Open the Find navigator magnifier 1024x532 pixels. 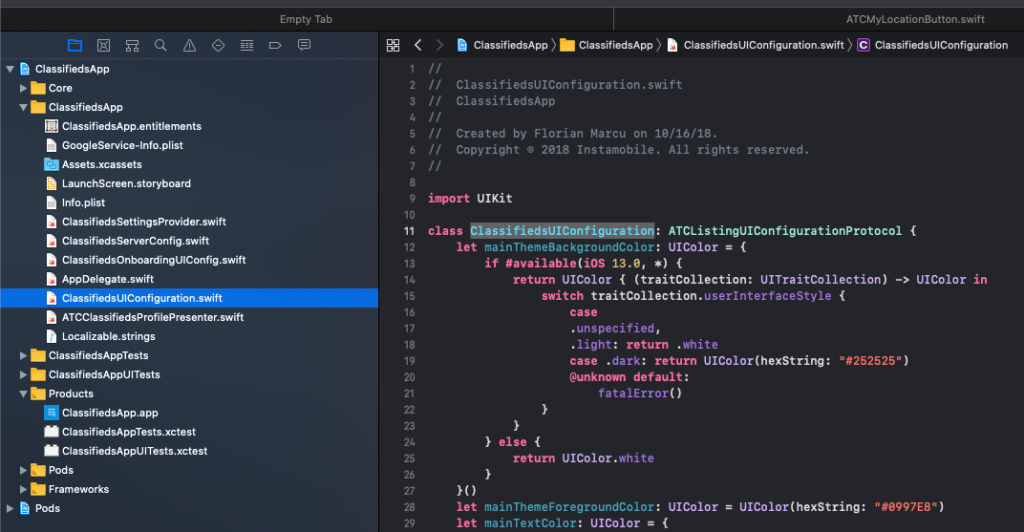pos(161,45)
